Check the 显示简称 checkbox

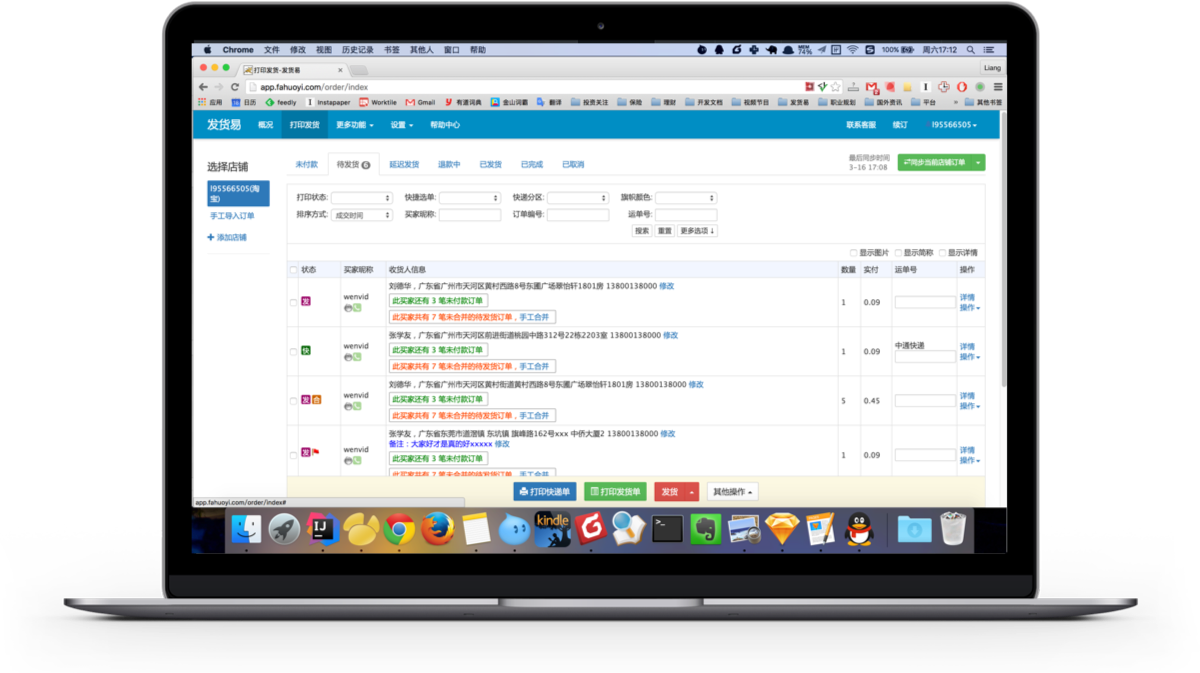point(898,253)
